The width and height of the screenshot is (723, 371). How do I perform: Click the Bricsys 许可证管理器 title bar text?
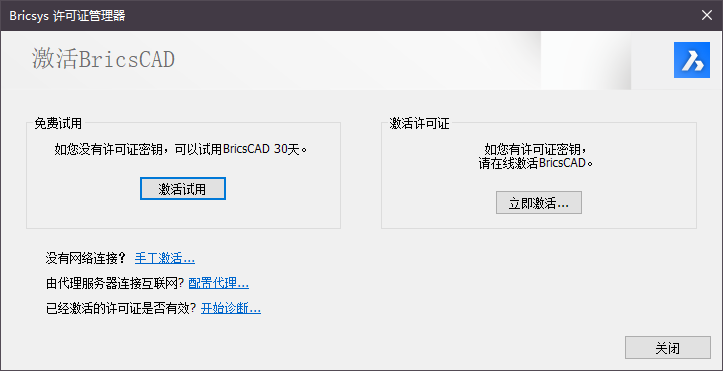click(67, 16)
